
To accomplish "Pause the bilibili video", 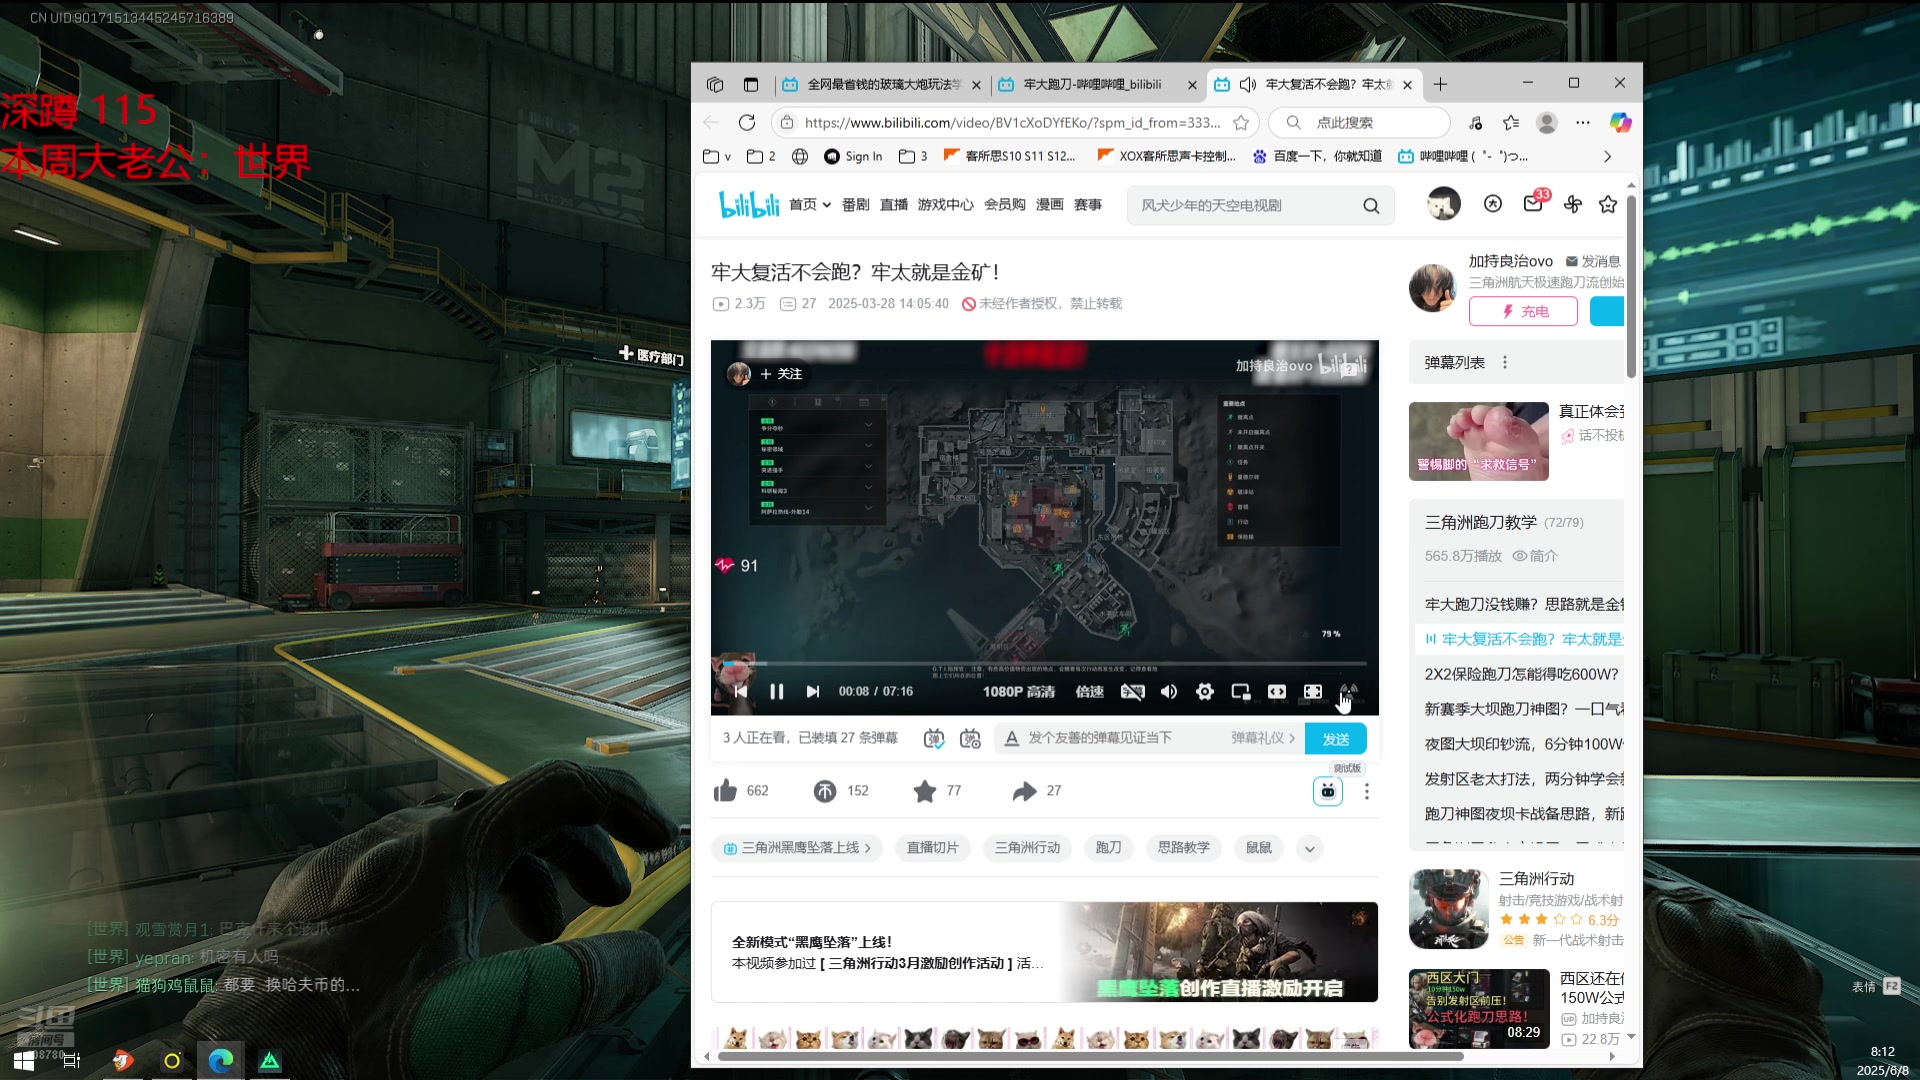I will click(777, 691).
